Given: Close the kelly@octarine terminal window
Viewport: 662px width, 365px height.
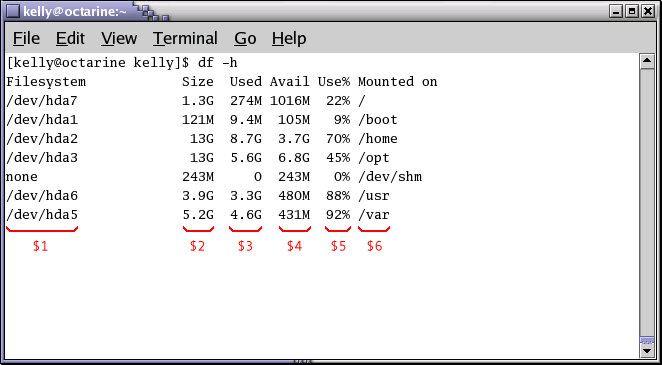Looking at the screenshot, I should pos(647,11).
